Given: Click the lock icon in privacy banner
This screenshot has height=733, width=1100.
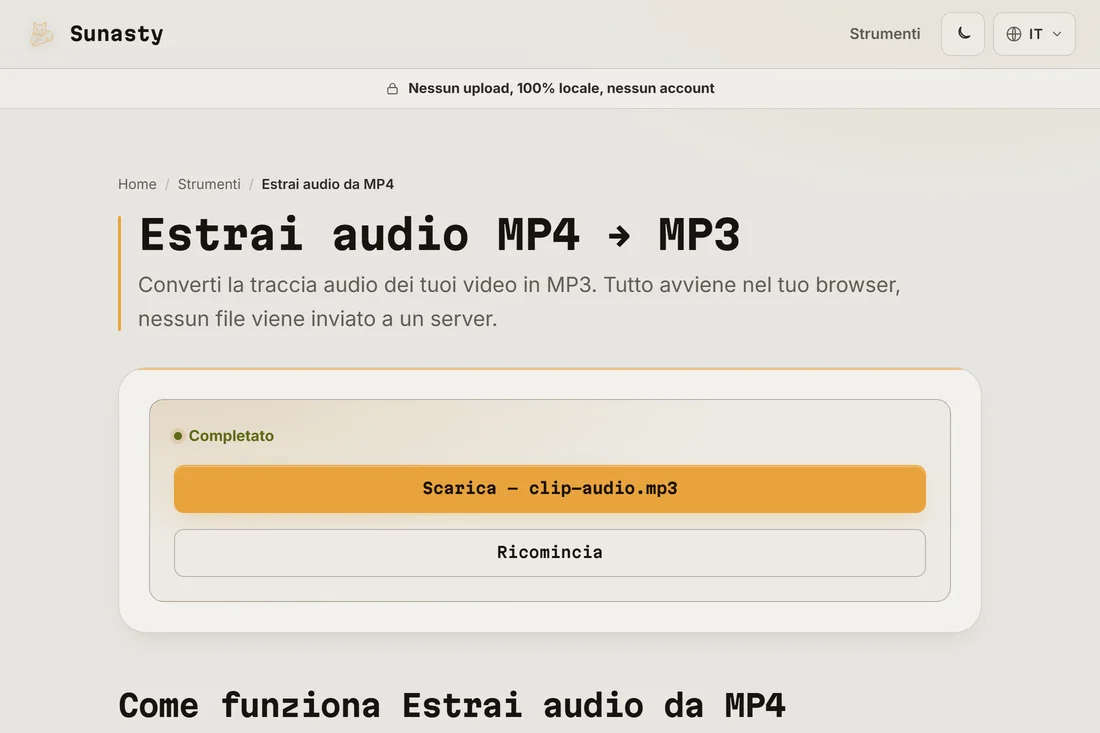Looking at the screenshot, I should tap(392, 88).
